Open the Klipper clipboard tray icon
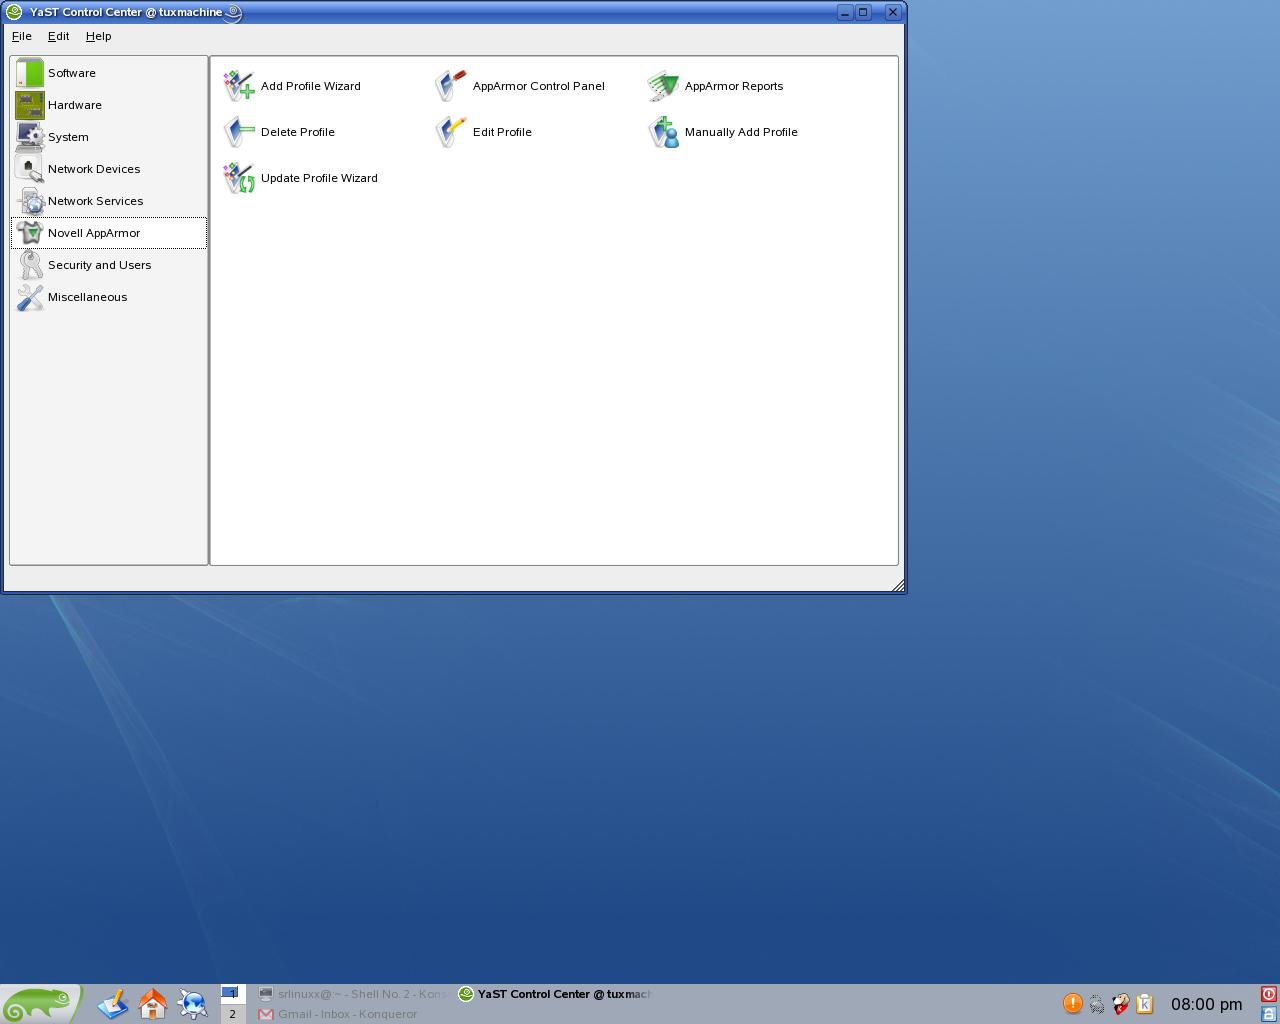Screen dimensions: 1280x1024 coord(1145,1003)
